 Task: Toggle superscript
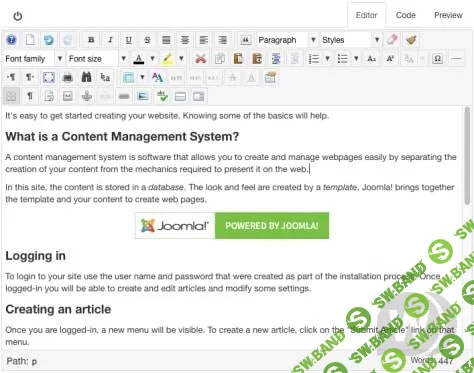390,59
